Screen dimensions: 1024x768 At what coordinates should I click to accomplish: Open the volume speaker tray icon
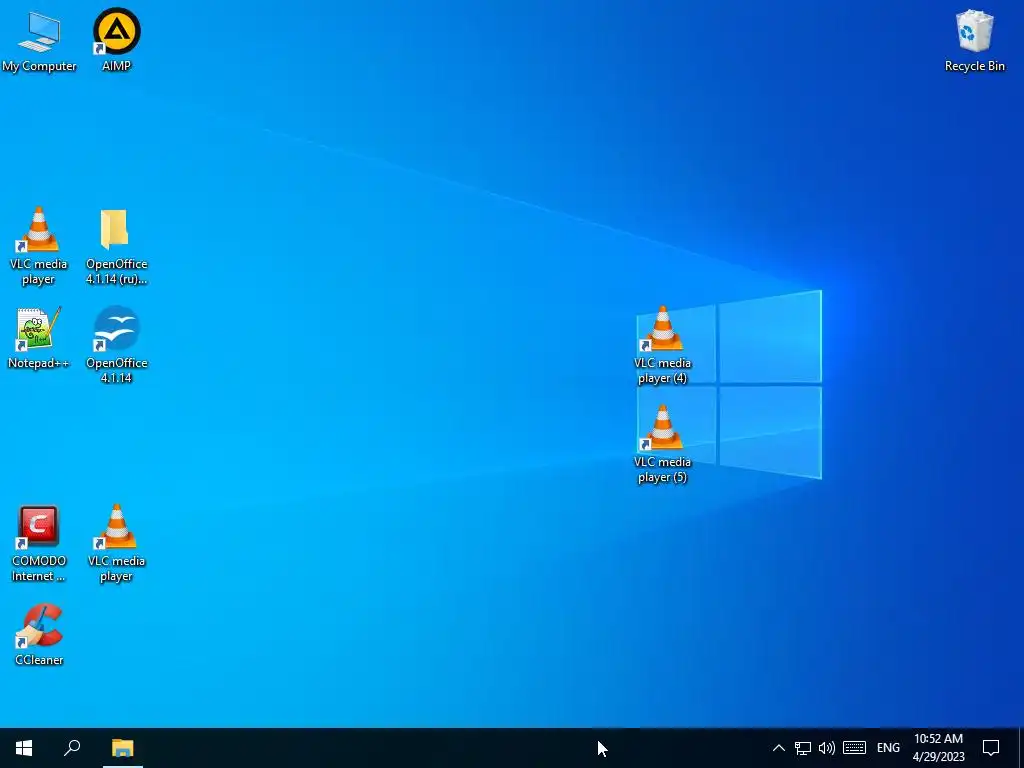coord(827,748)
